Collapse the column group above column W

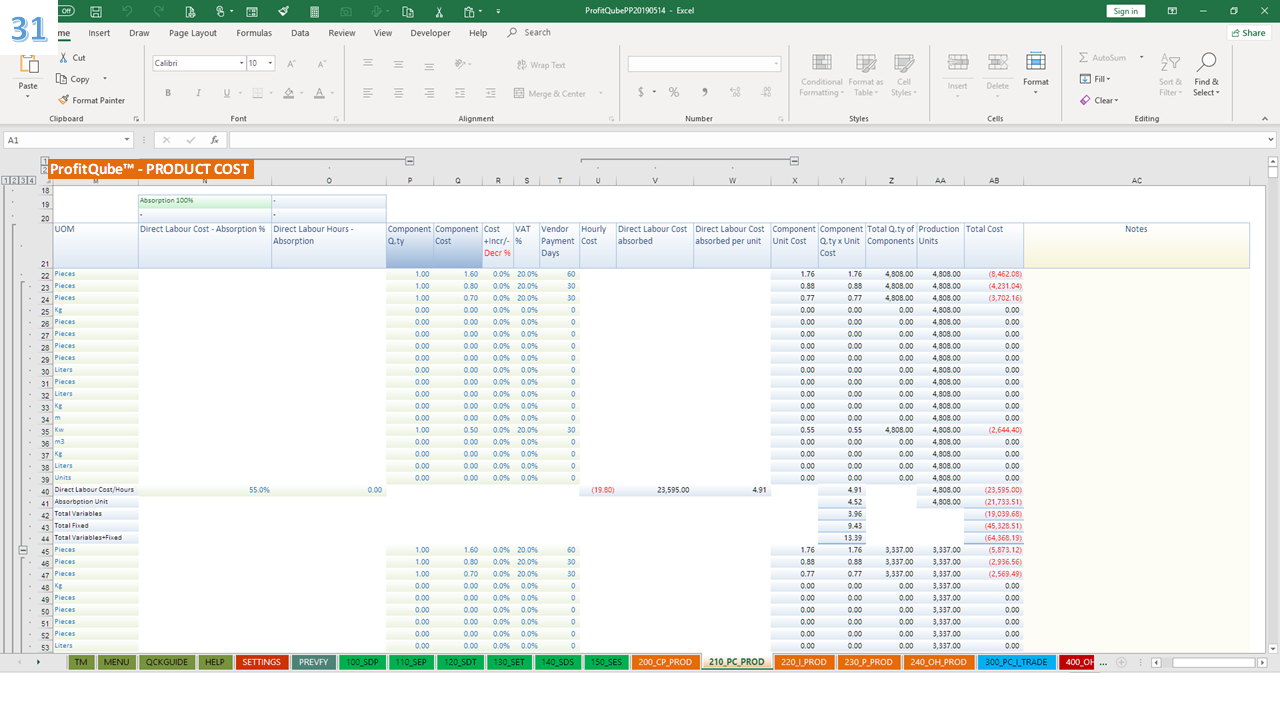(794, 161)
